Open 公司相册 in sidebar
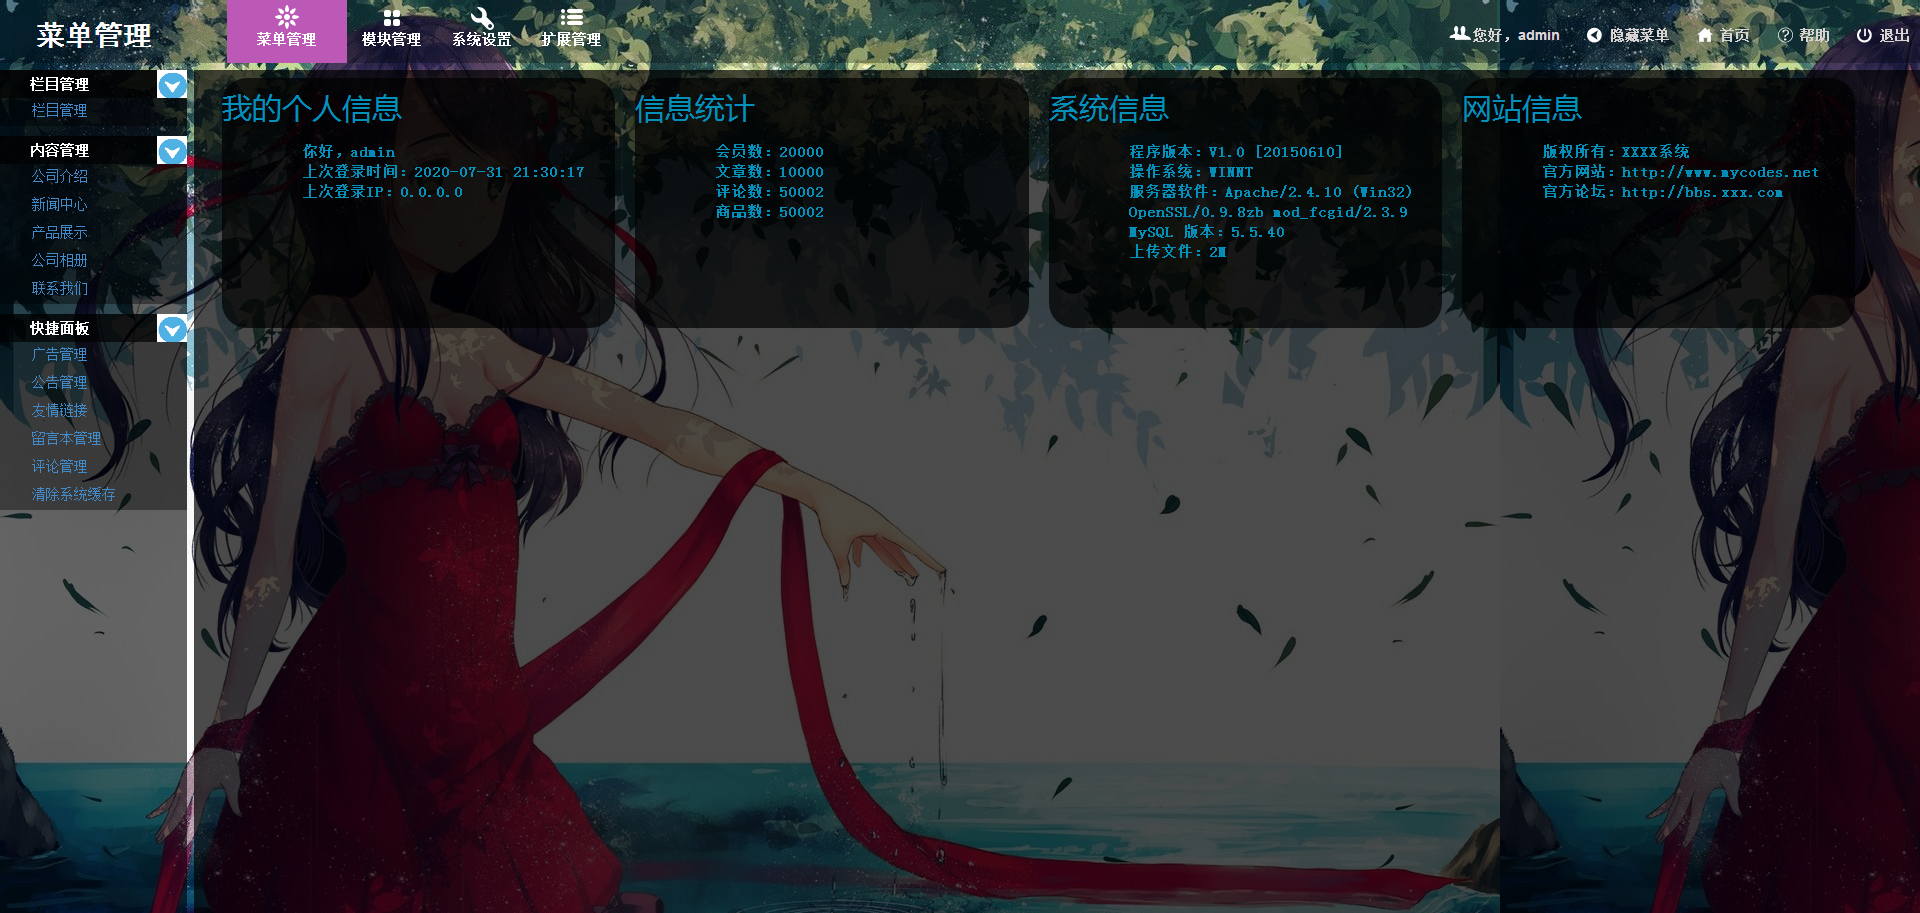This screenshot has height=913, width=1920. coord(59,260)
